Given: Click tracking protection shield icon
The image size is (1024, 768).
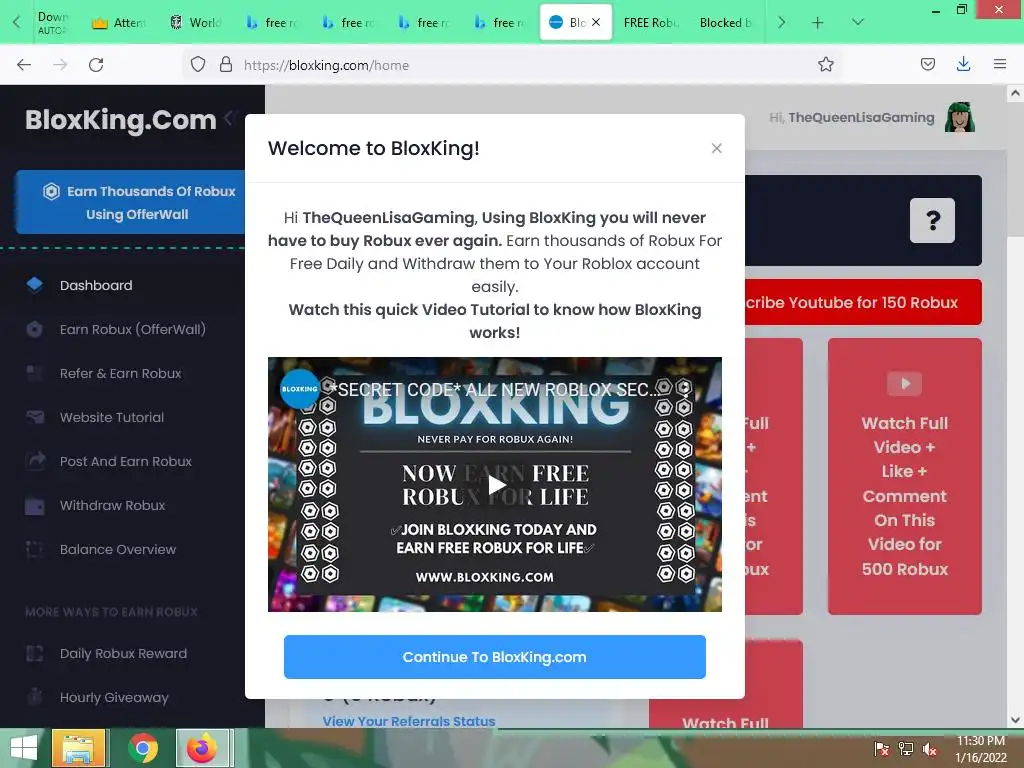Looking at the screenshot, I should coord(198,64).
